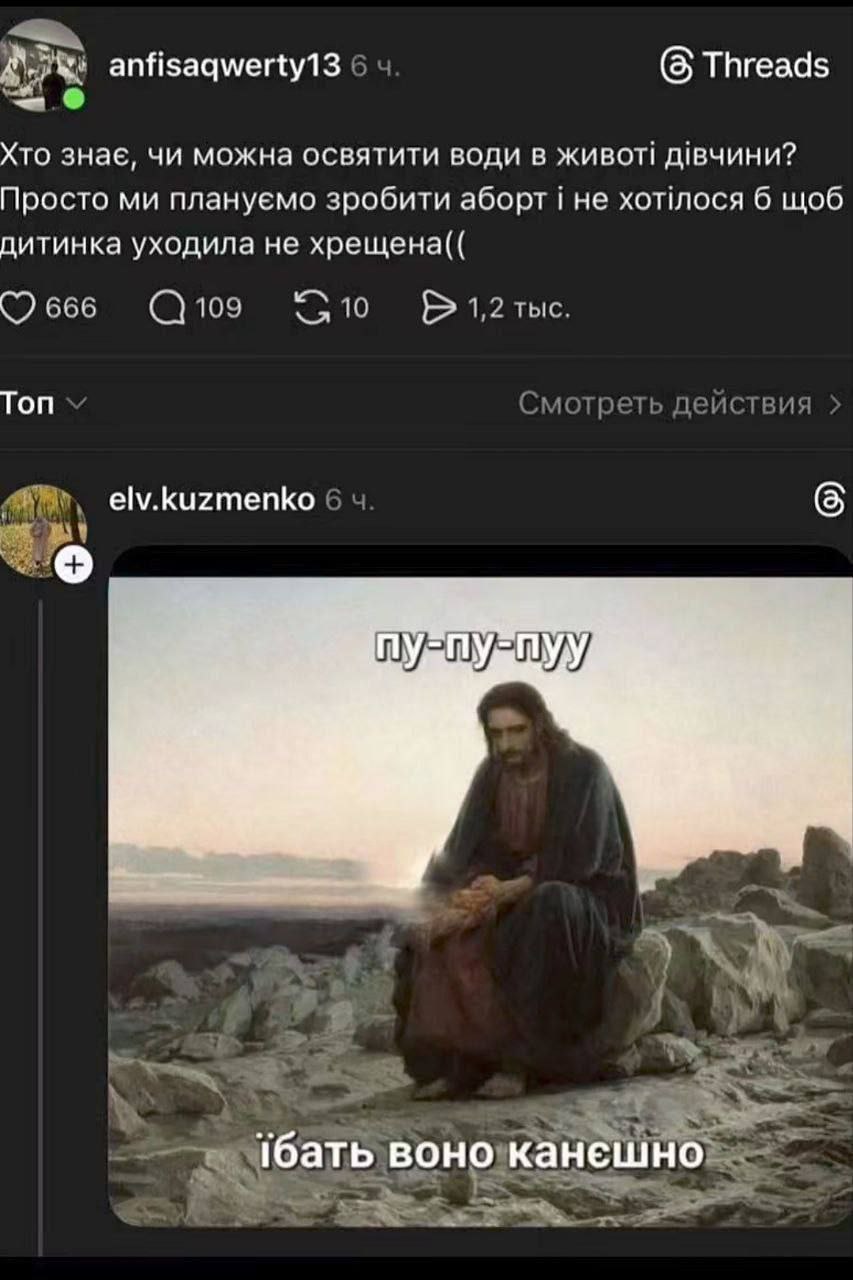The image size is (853, 1280).
Task: Click Threads logo at top right
Action: (745, 66)
